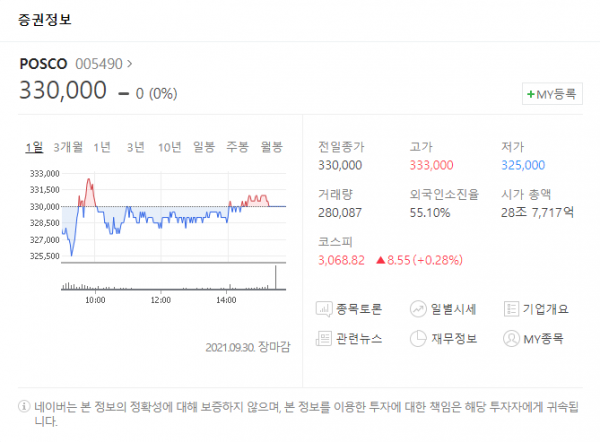Click the info icon beside the Naver disclaimer
The height and width of the screenshot is (442, 600).
point(24,406)
